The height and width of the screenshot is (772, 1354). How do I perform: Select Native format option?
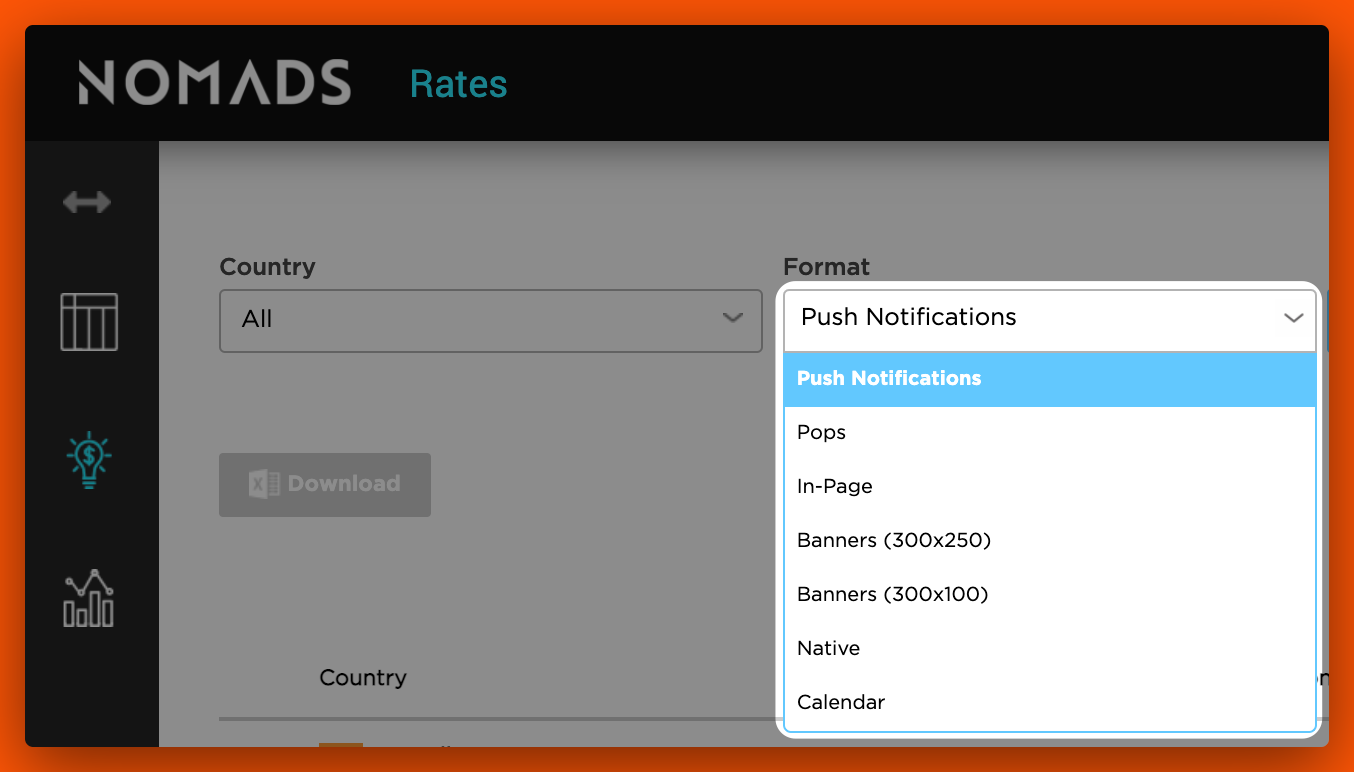point(1049,649)
